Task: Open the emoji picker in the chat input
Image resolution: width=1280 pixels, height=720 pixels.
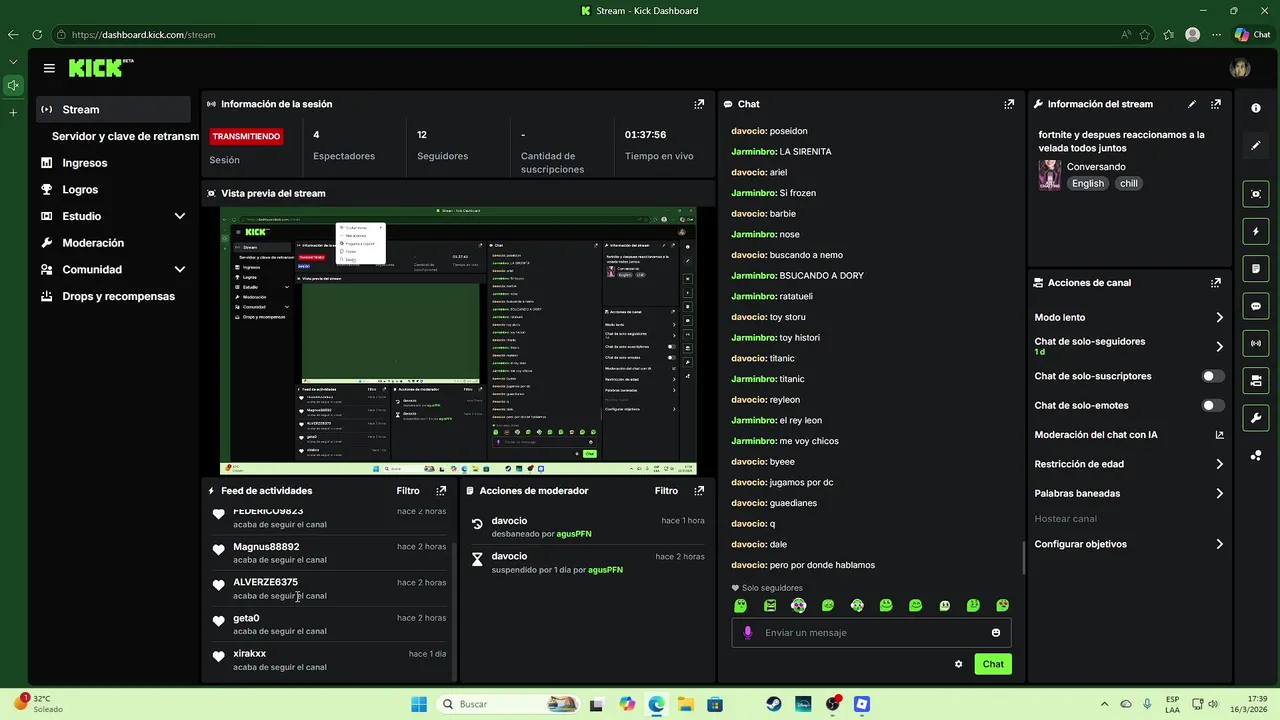Action: click(x=996, y=633)
